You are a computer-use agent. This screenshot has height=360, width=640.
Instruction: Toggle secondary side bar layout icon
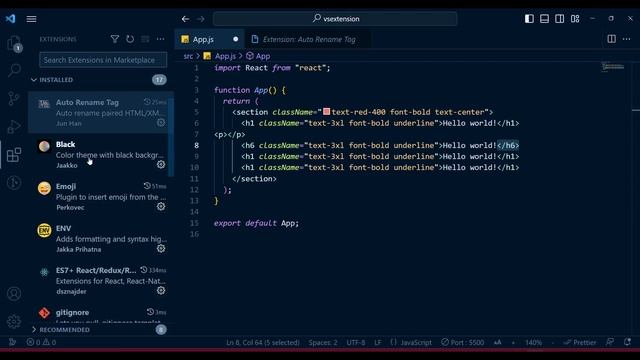tap(560, 19)
